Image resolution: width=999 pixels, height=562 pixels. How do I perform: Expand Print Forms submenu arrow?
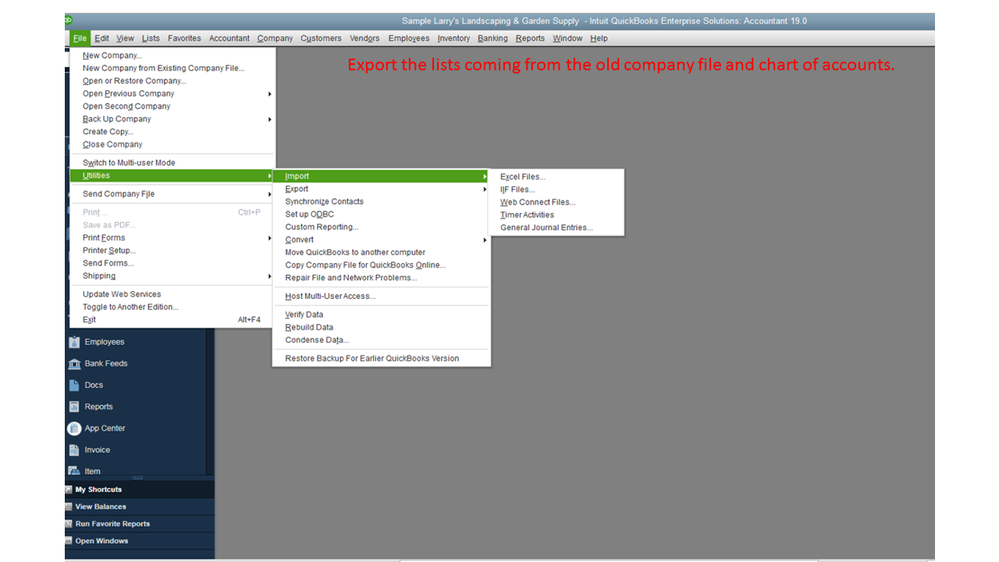click(x=270, y=238)
